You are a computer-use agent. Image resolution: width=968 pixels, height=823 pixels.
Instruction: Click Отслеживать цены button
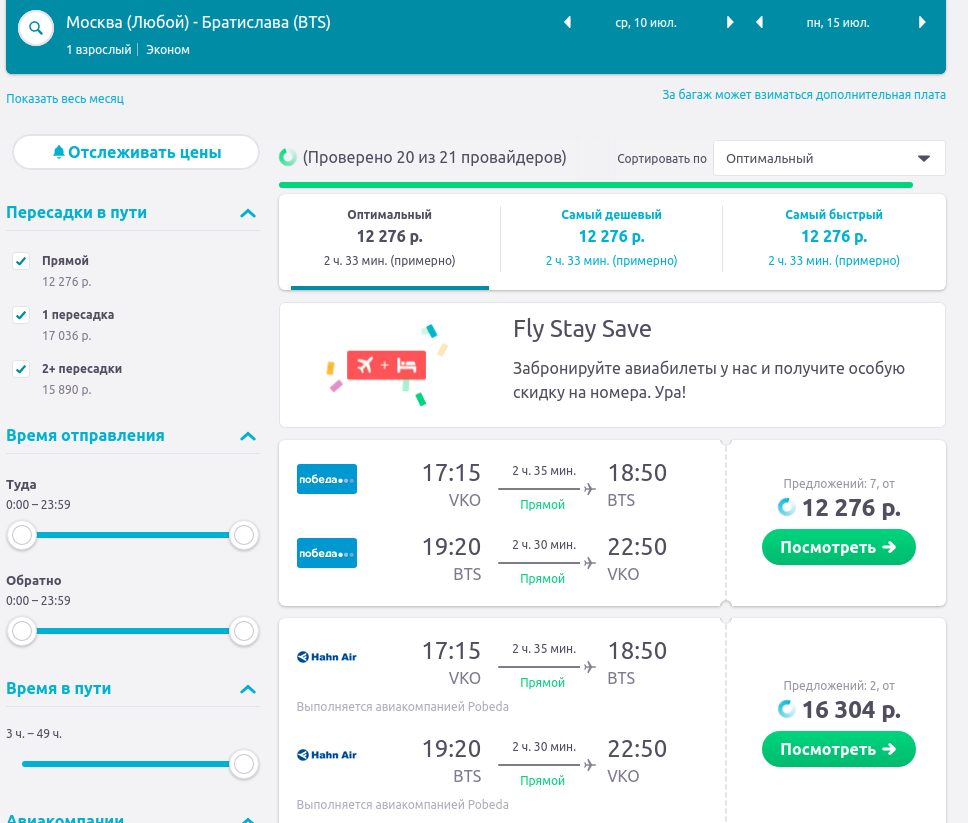[x=136, y=152]
